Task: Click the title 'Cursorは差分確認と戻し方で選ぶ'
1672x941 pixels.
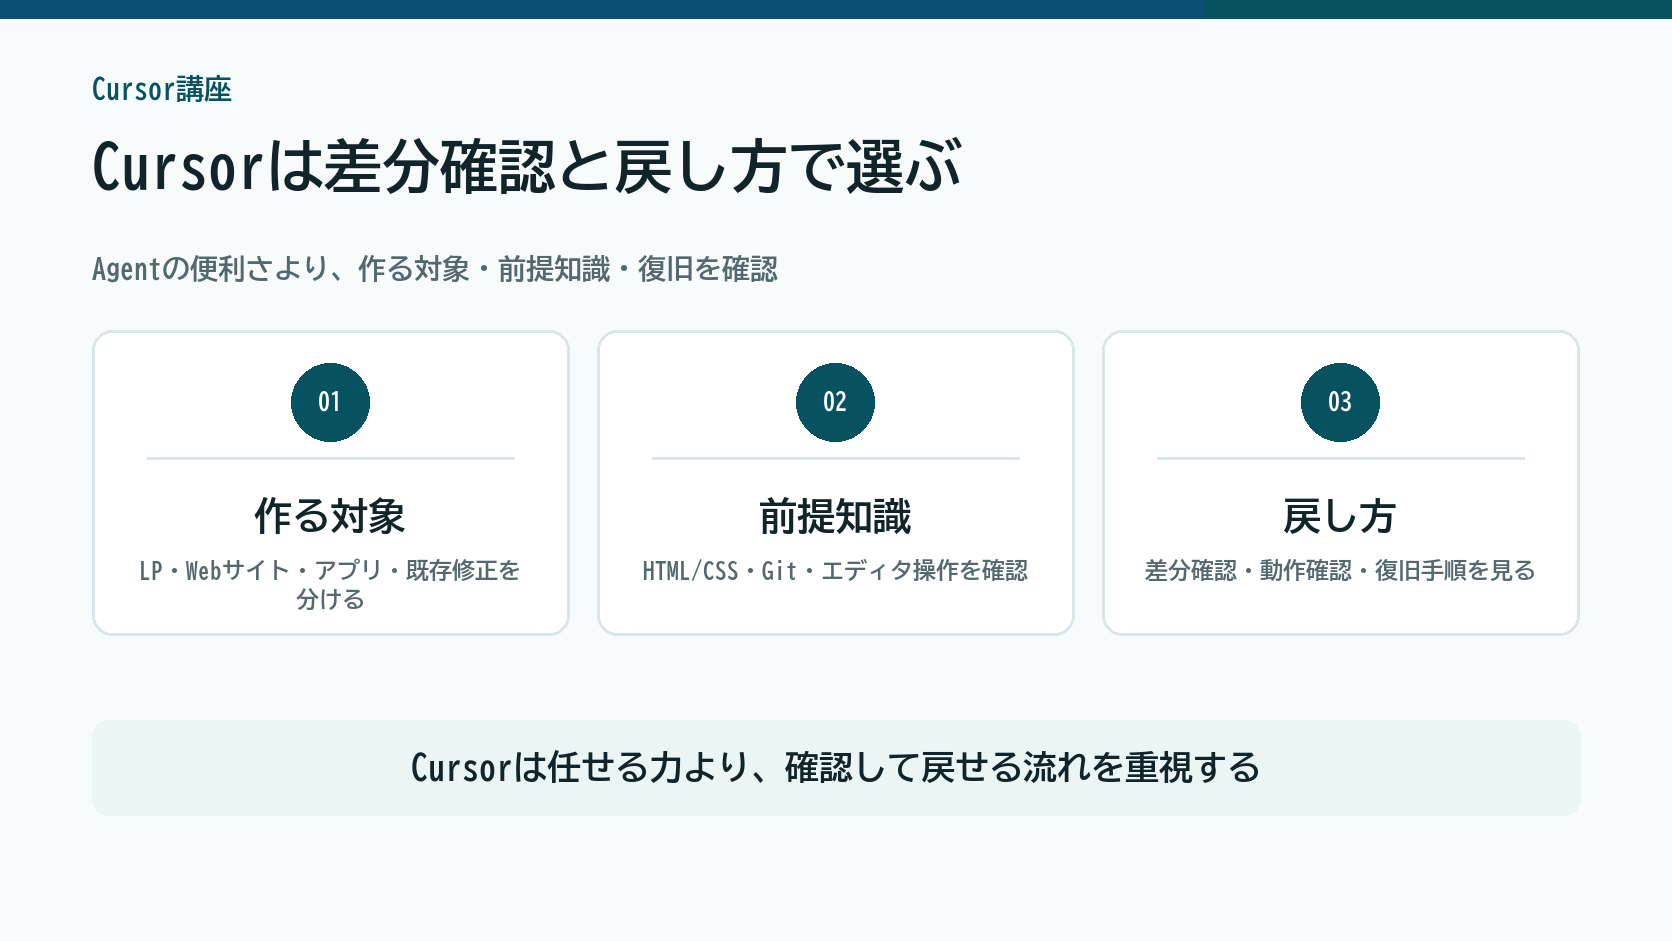Action: pos(526,166)
